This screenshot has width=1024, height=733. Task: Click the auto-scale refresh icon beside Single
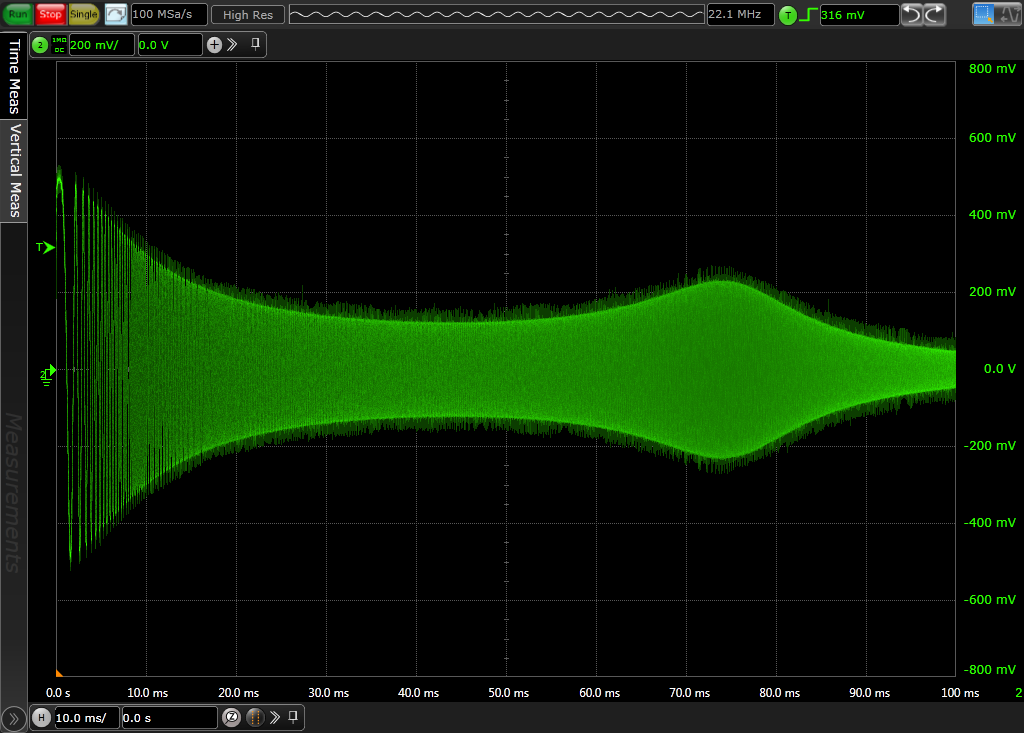pyautogui.click(x=116, y=14)
